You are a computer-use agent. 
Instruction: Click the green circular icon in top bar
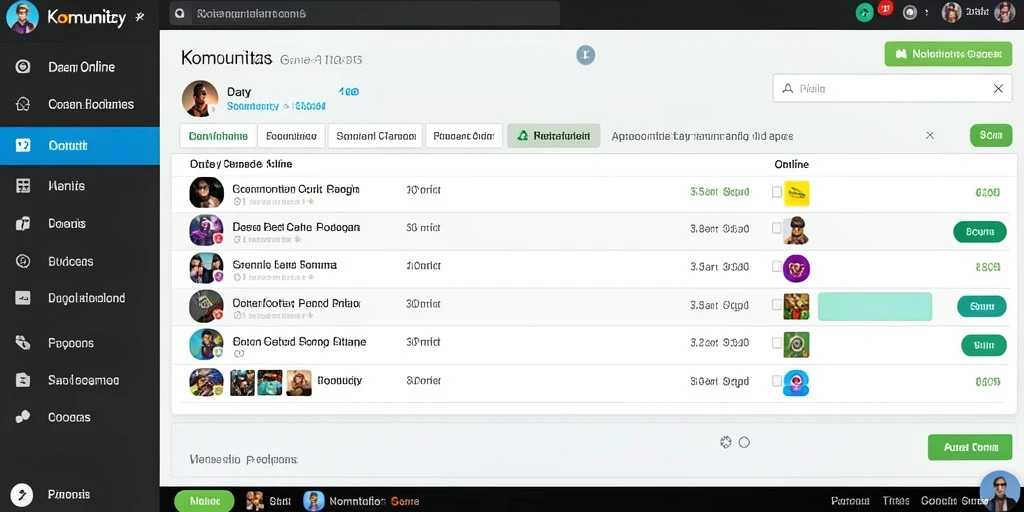click(x=865, y=12)
